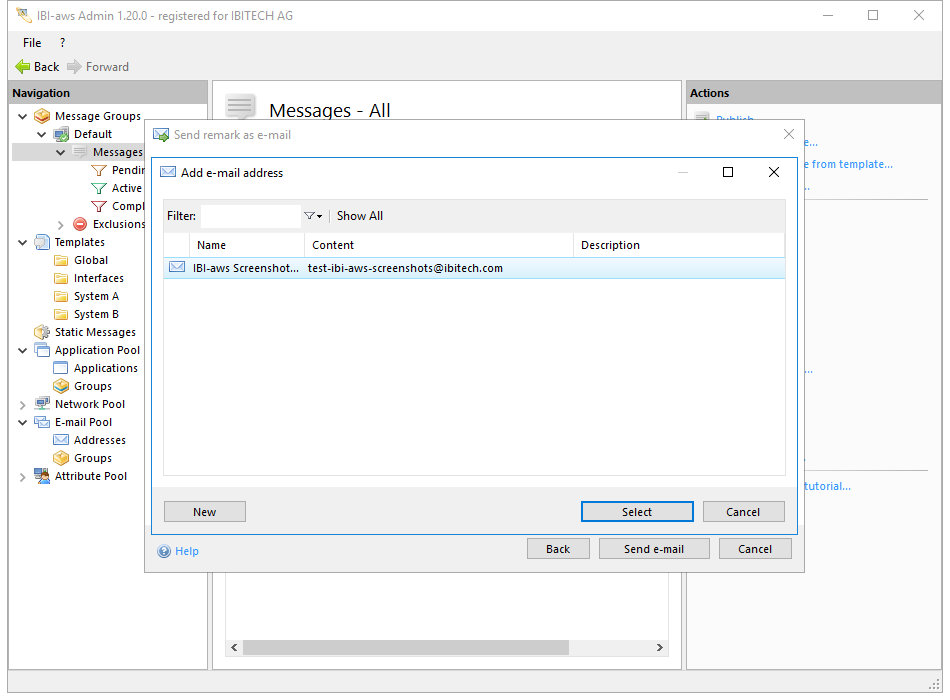The height and width of the screenshot is (700, 950).
Task: Click the Attribute Pool icon
Action: pyautogui.click(x=42, y=476)
